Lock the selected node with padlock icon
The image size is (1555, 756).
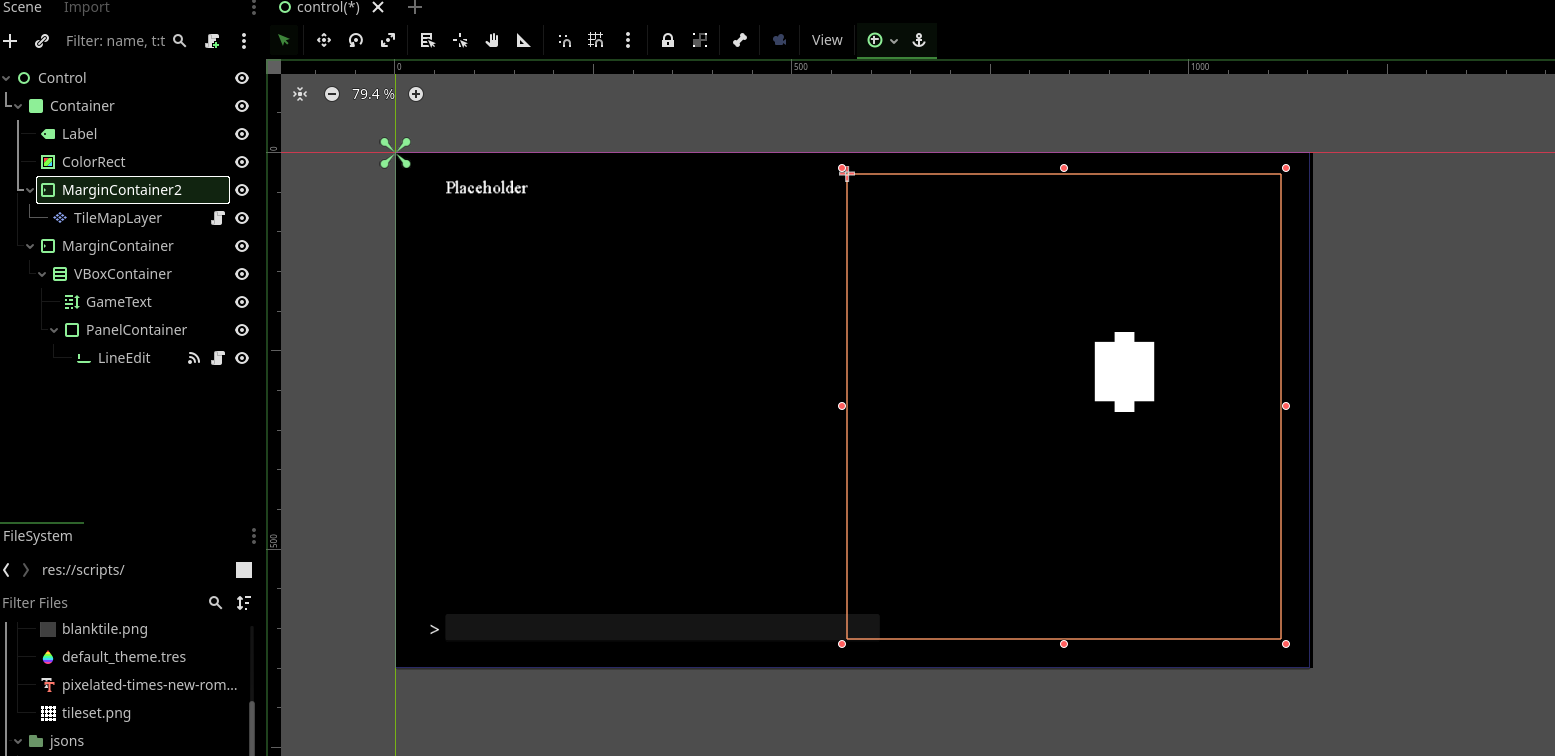668,40
